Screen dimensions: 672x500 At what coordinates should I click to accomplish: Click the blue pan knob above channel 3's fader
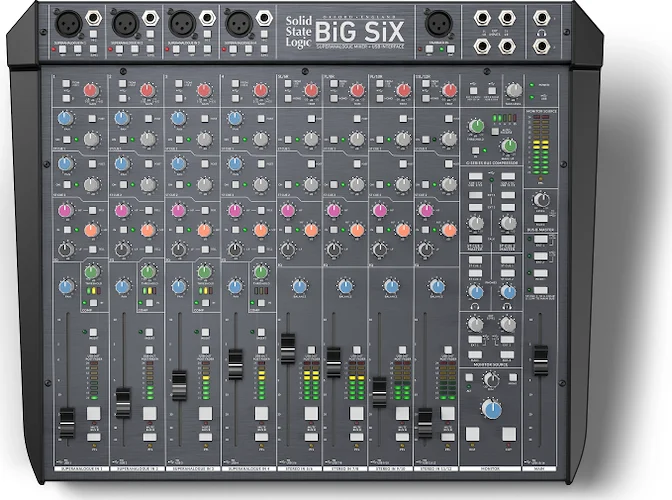tap(179, 286)
